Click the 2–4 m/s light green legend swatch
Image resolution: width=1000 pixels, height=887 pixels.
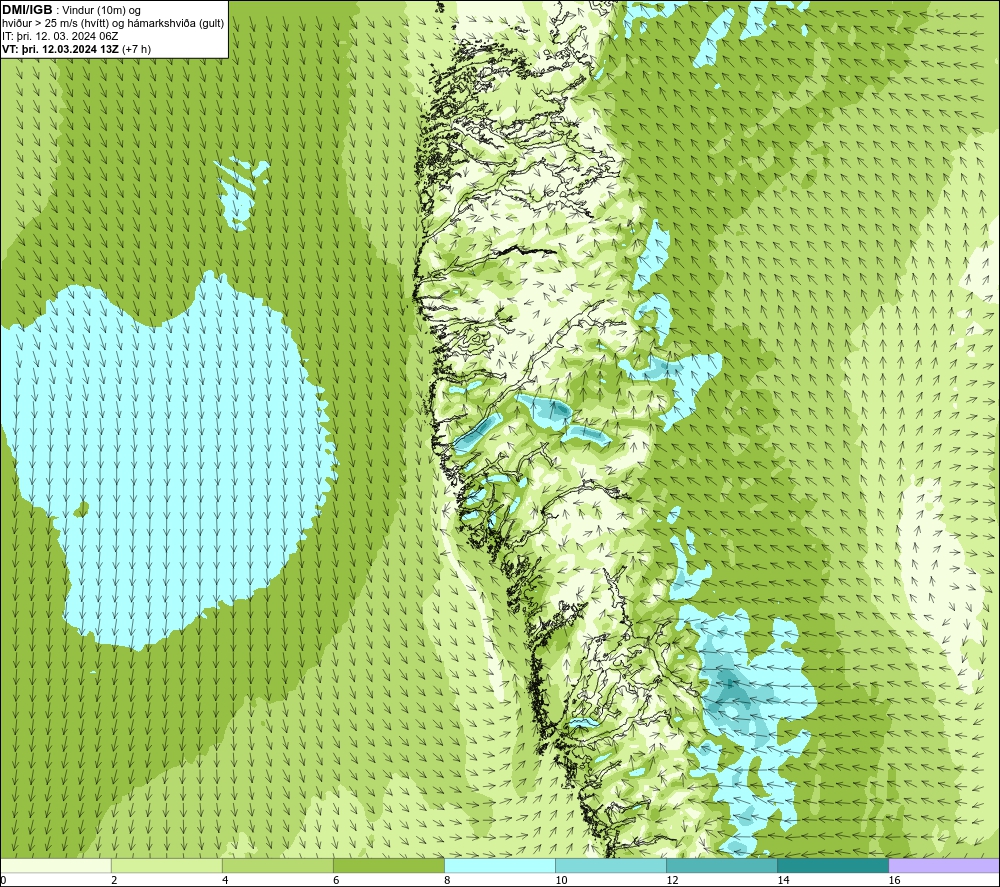(x=167, y=865)
